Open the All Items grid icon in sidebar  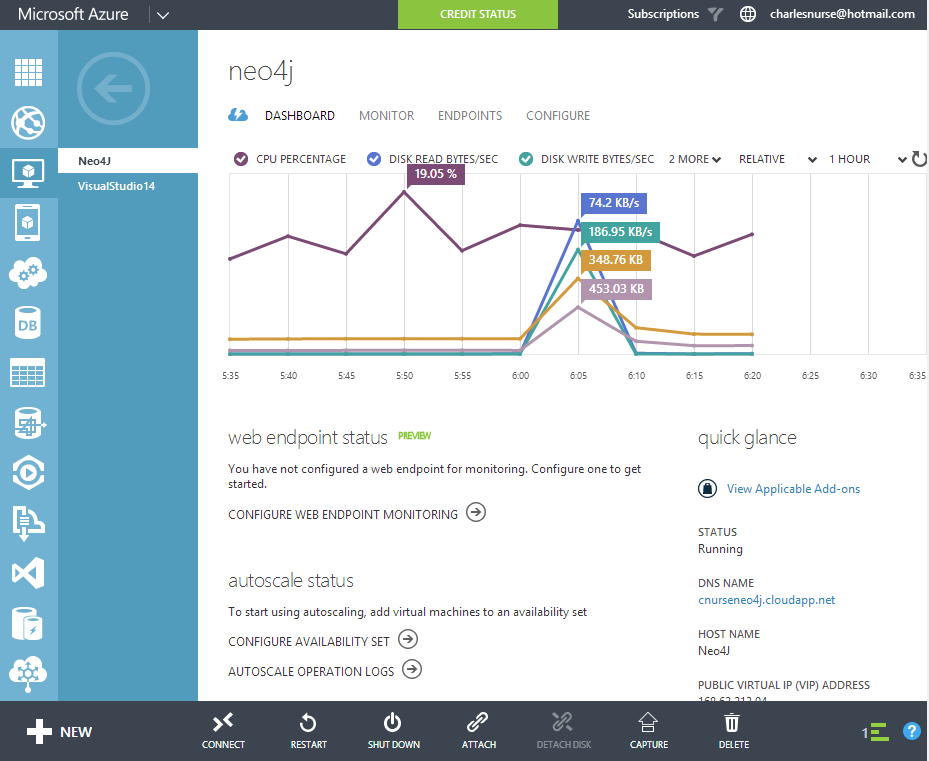28,72
